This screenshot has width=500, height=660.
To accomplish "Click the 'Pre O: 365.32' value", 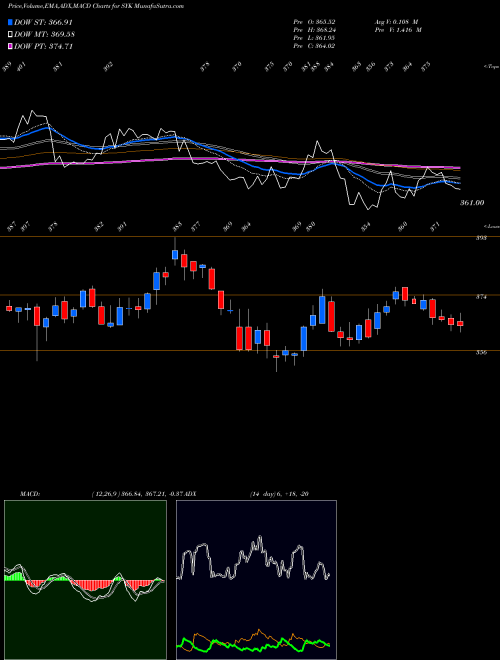I will 314,22.
